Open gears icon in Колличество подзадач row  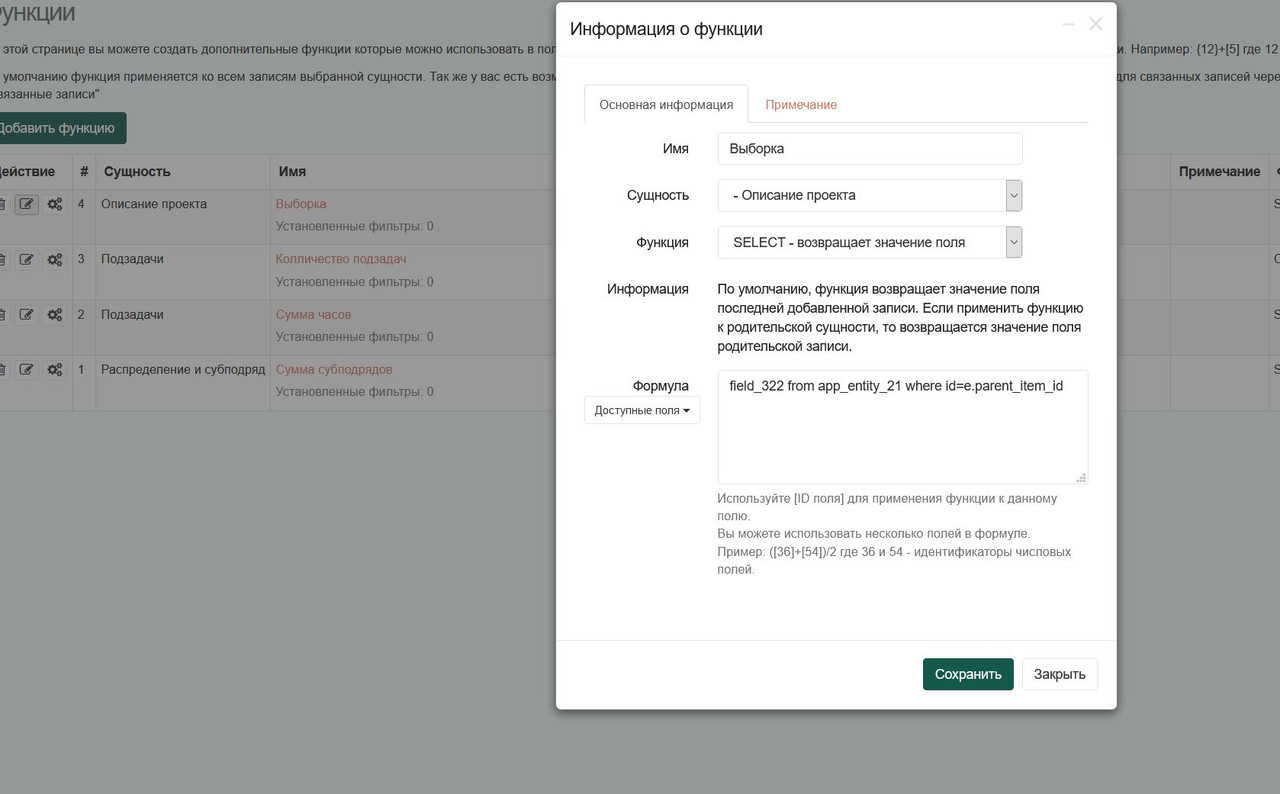tap(55, 259)
